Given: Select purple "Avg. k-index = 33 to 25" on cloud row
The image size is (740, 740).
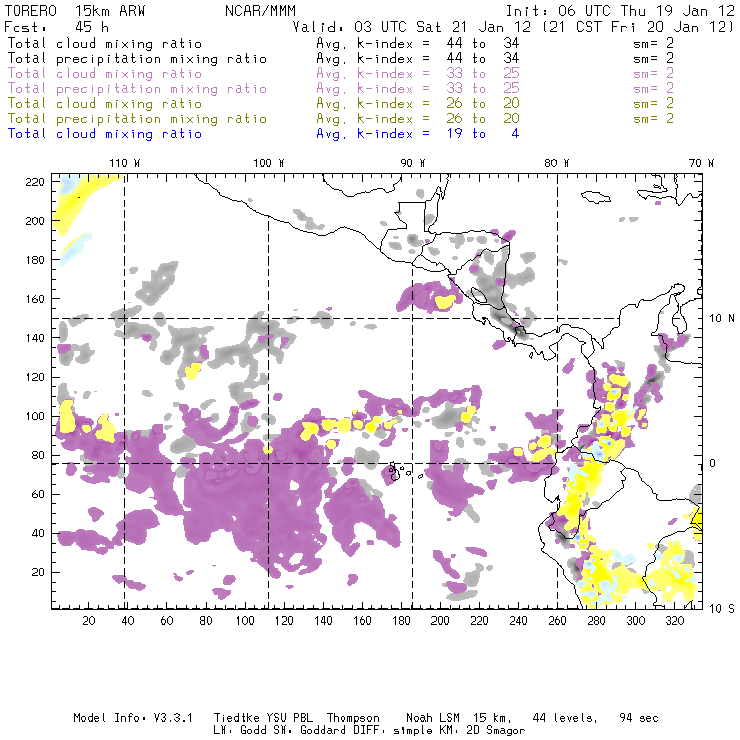Looking at the screenshot, I should click(418, 74).
